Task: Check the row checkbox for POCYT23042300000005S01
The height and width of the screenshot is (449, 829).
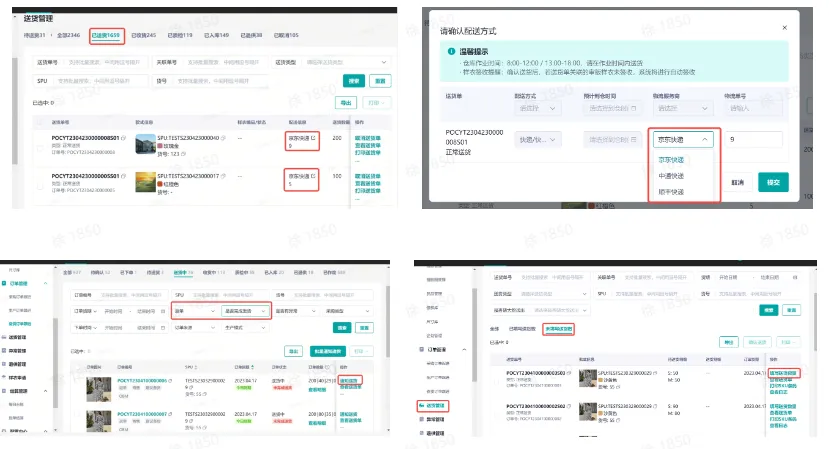Action: tap(40, 186)
